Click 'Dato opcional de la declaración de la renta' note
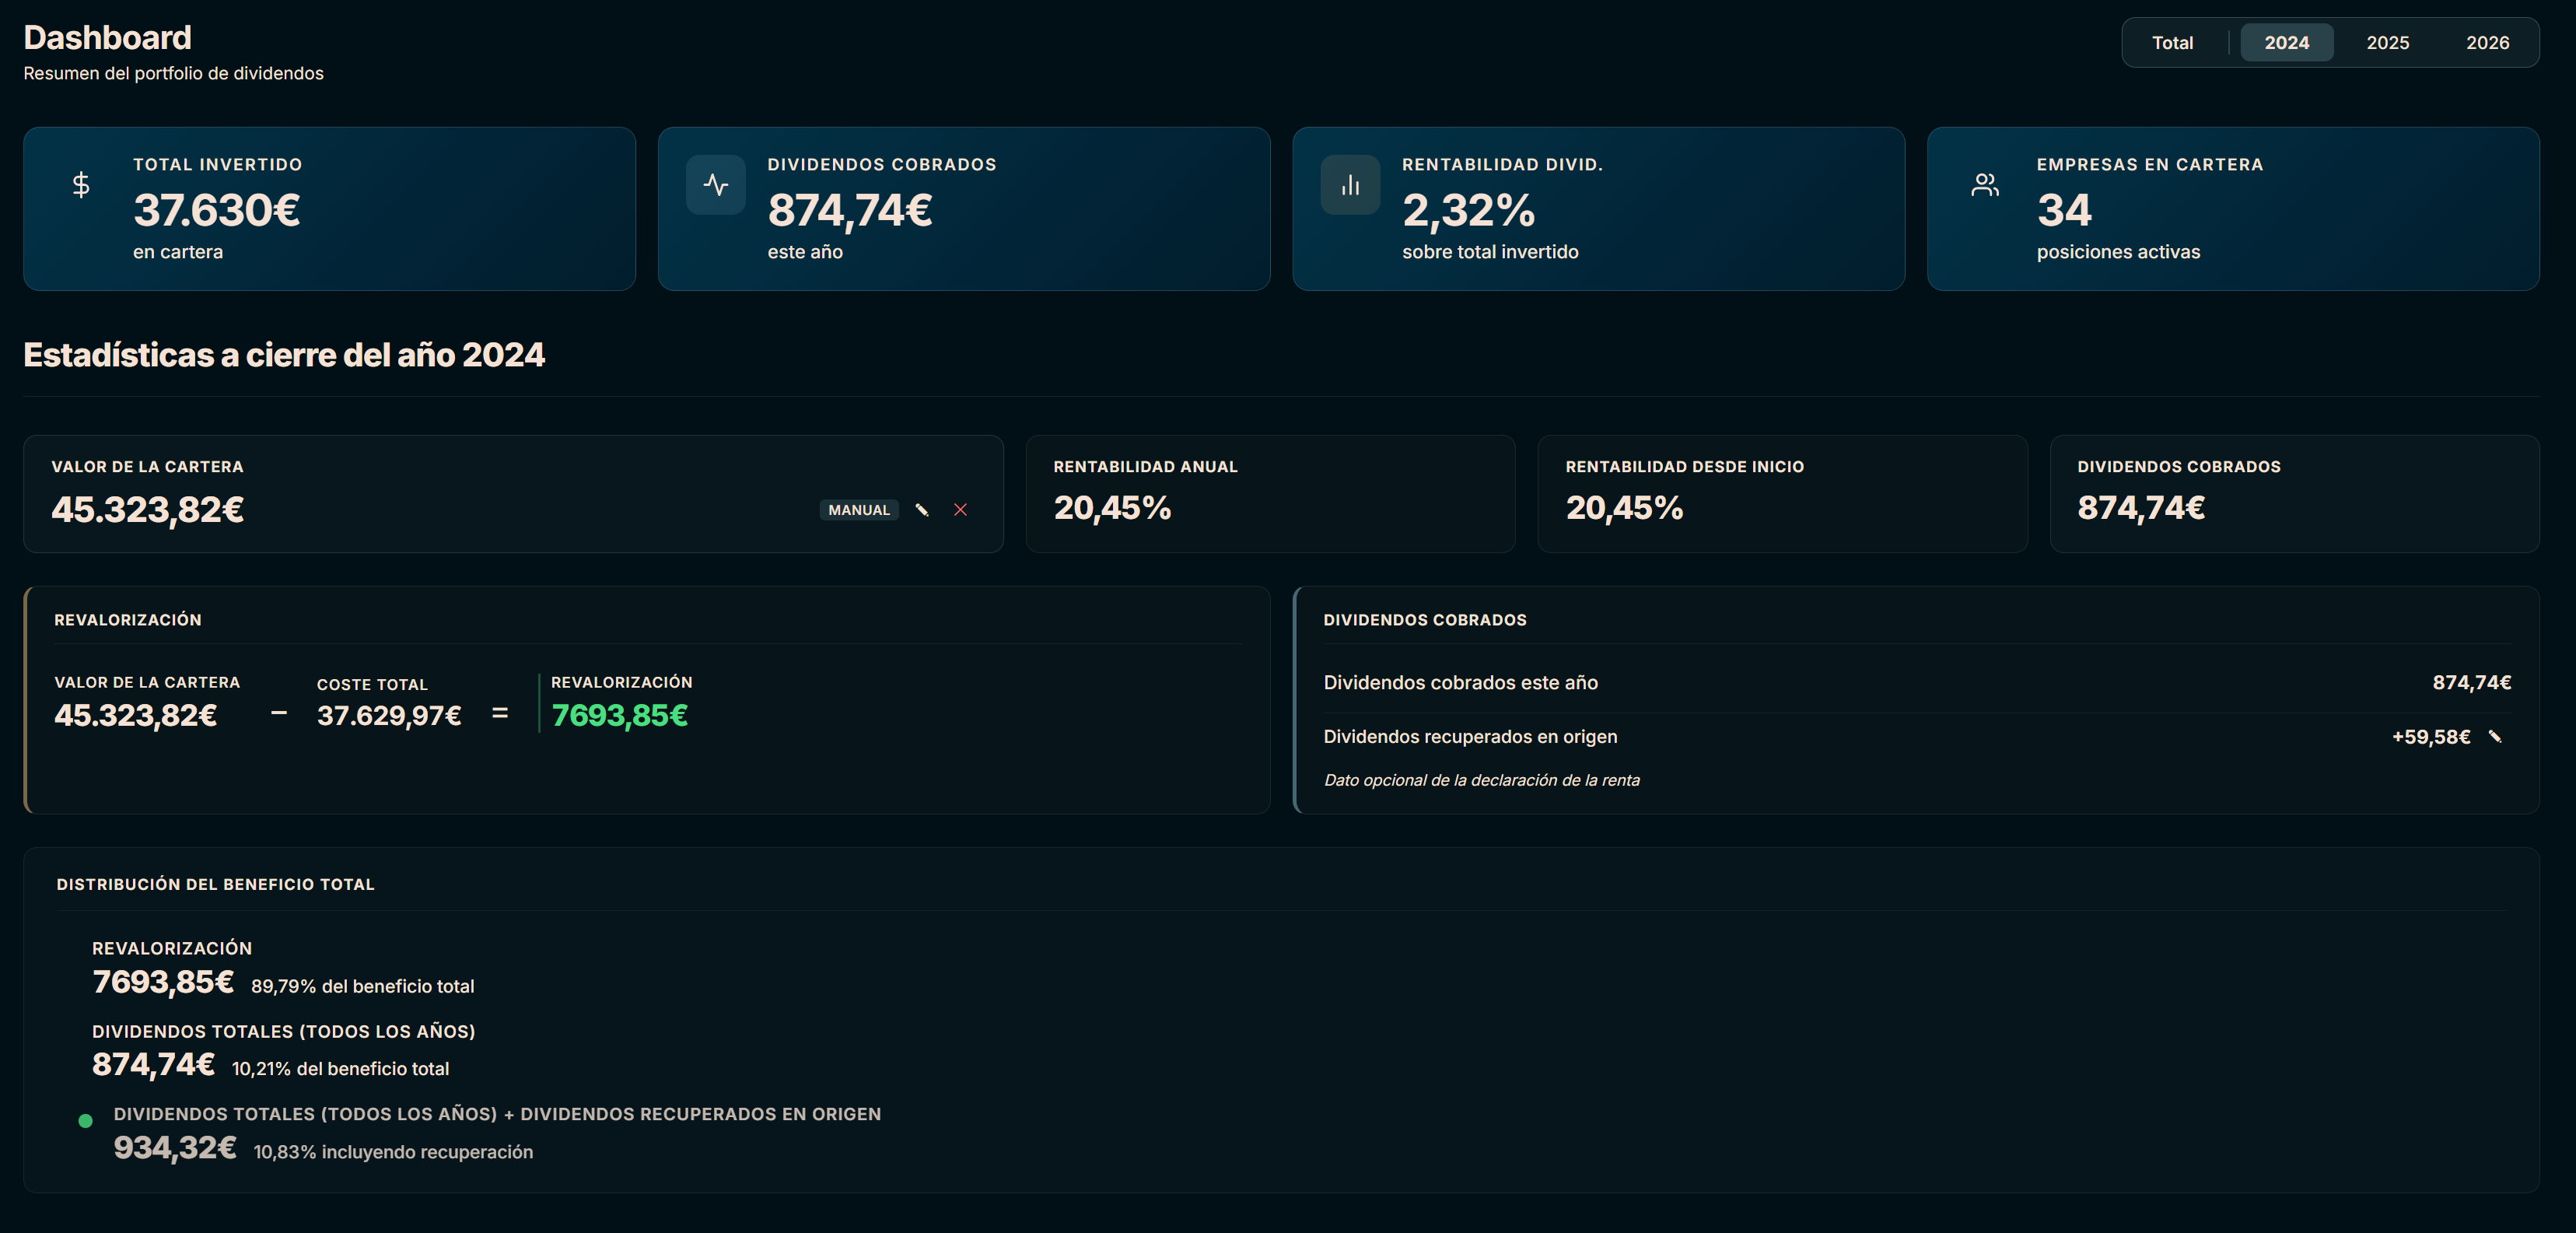The width and height of the screenshot is (2576, 1233). tap(1481, 780)
